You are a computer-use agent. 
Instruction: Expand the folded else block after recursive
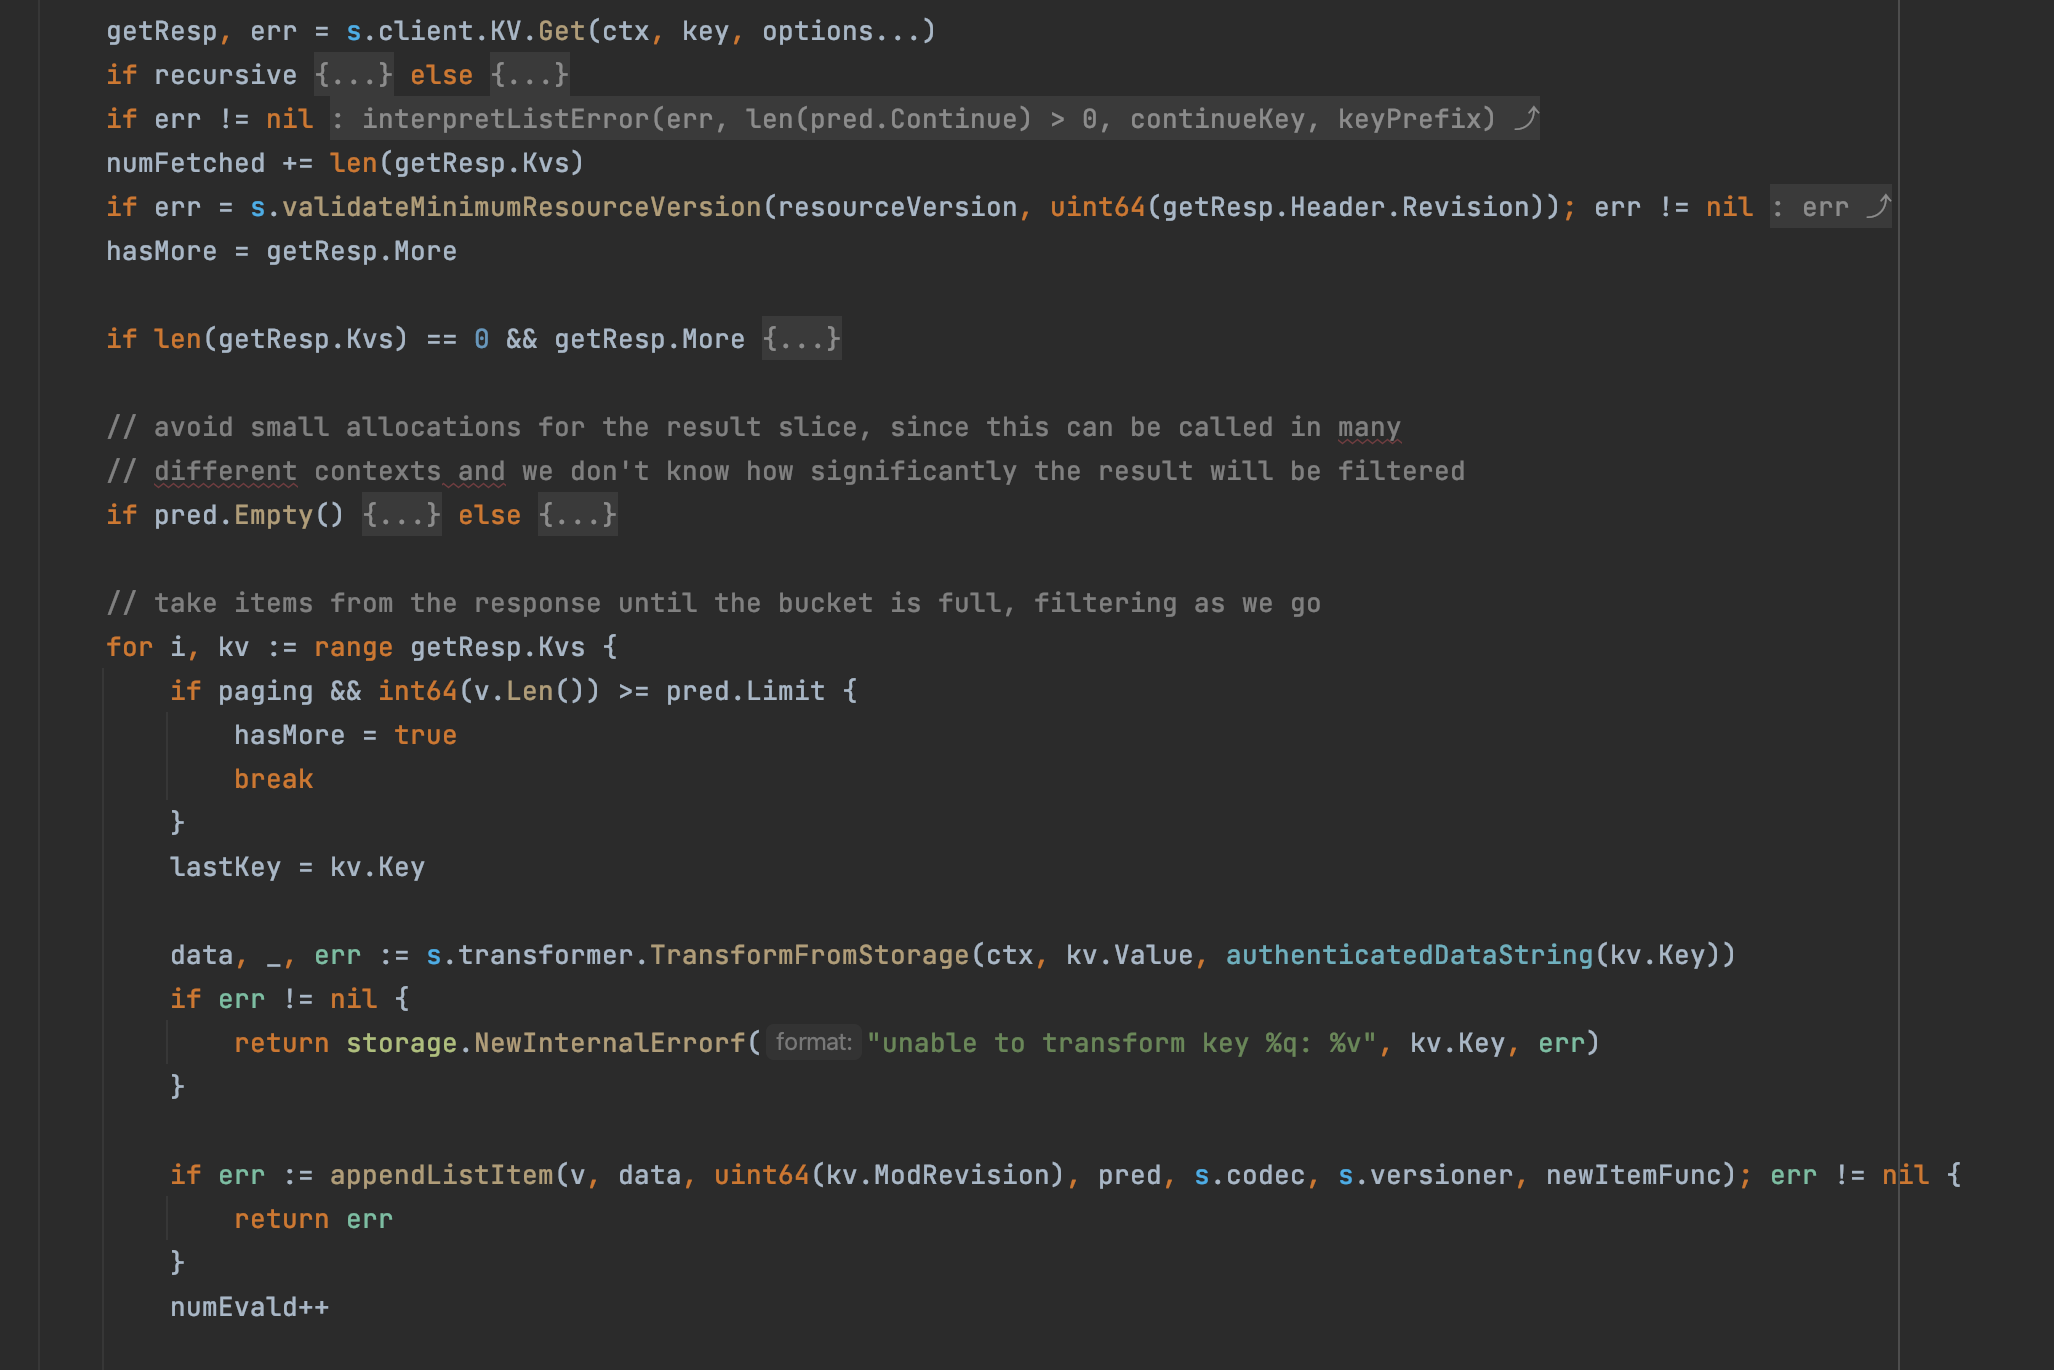[529, 75]
